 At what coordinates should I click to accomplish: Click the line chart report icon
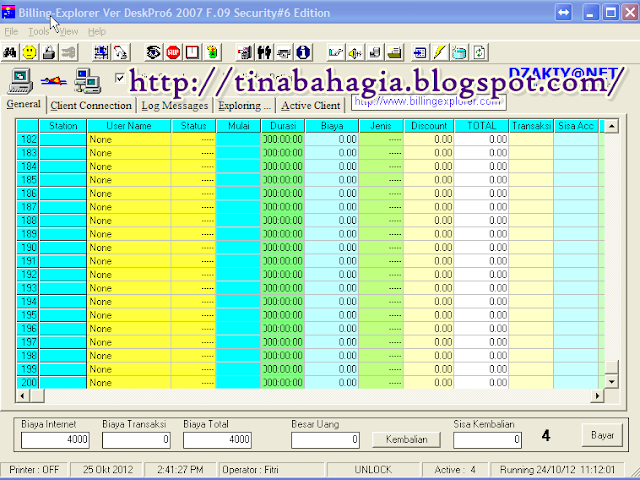[x=336, y=52]
